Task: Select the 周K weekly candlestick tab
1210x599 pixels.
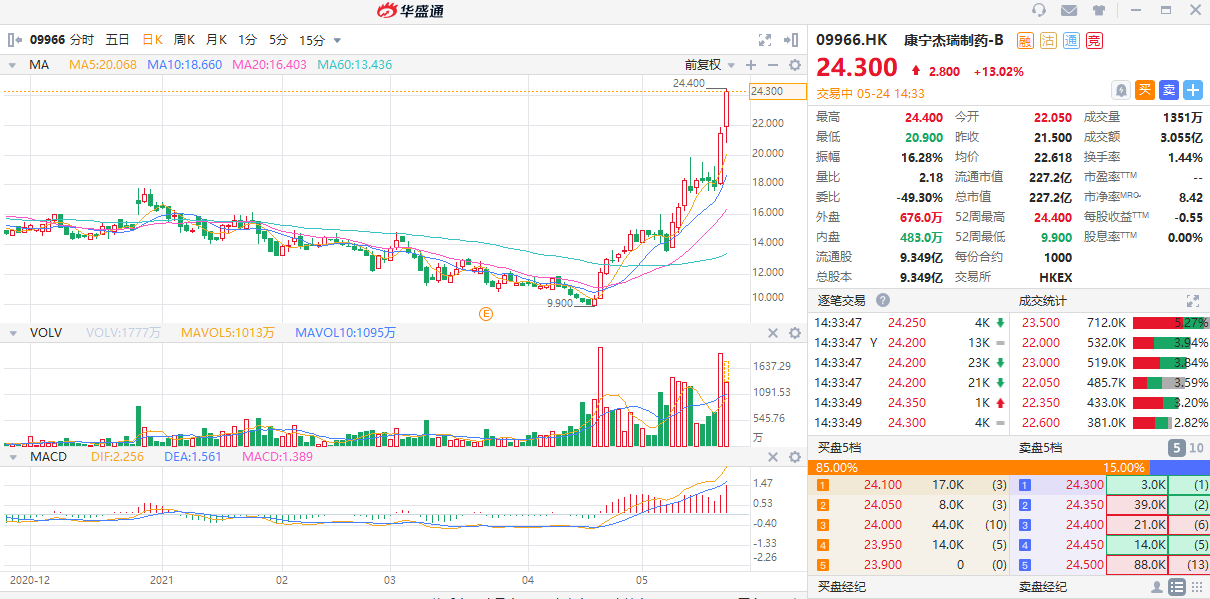Action: tap(184, 40)
